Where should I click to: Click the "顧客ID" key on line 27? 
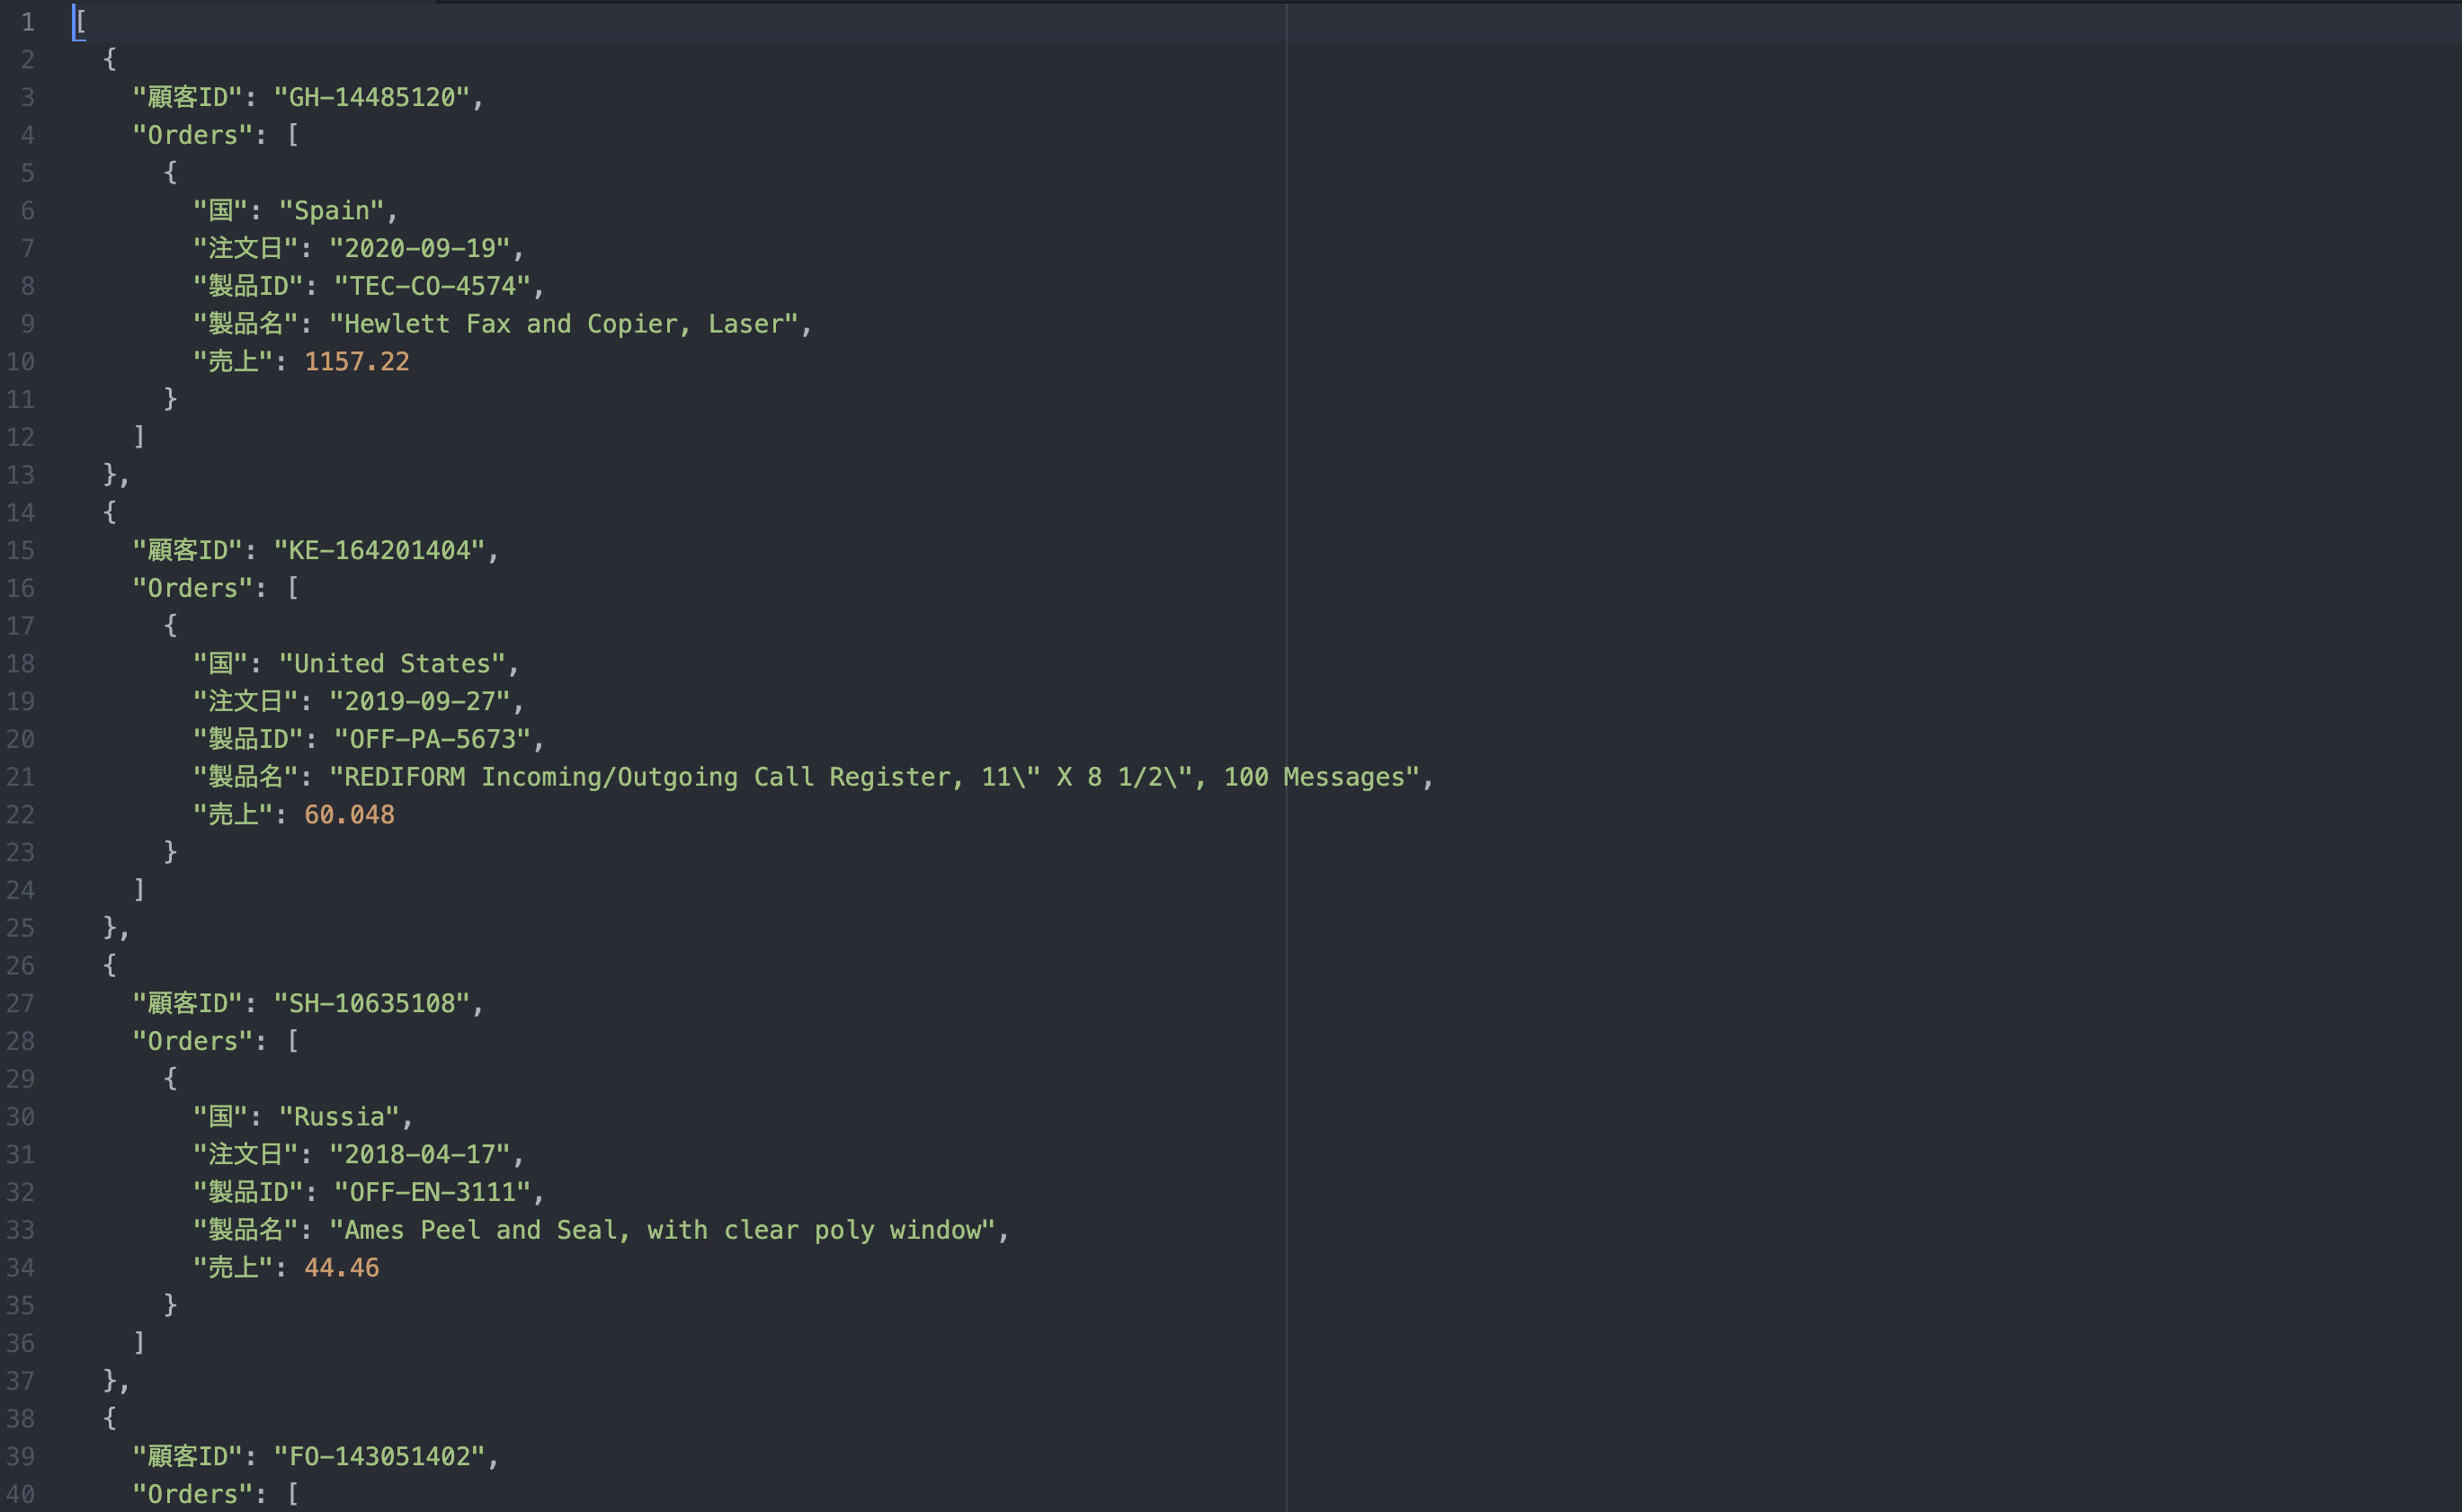point(188,1003)
